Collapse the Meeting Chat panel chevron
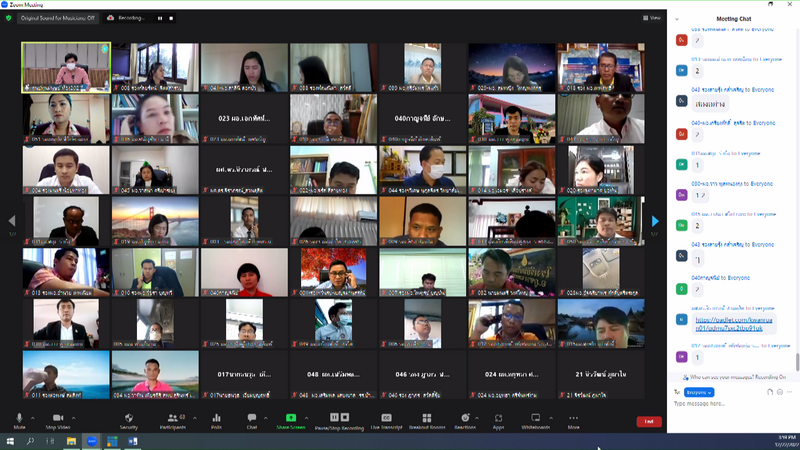800x450 pixels. point(677,19)
